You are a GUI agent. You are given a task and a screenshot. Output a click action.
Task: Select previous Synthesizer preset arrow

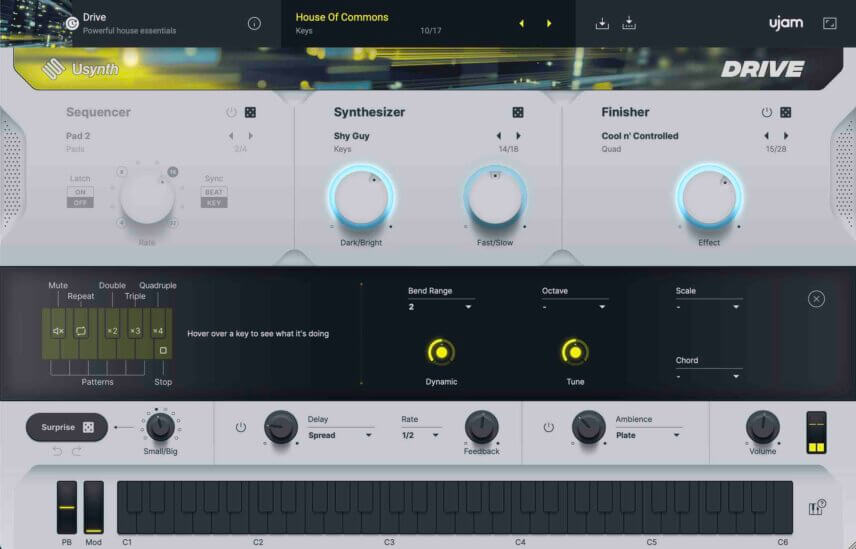pyautogui.click(x=498, y=136)
